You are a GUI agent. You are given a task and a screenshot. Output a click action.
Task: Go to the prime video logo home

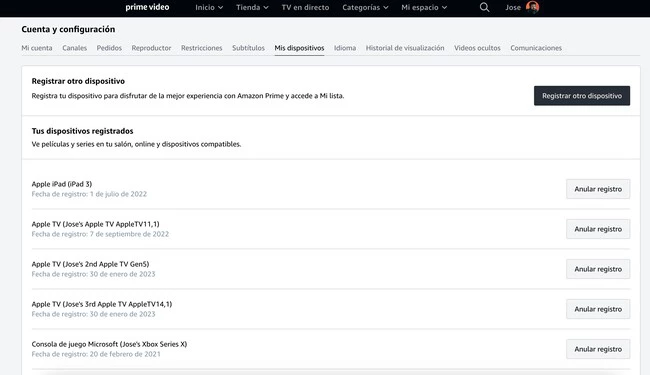pyautogui.click(x=147, y=7)
